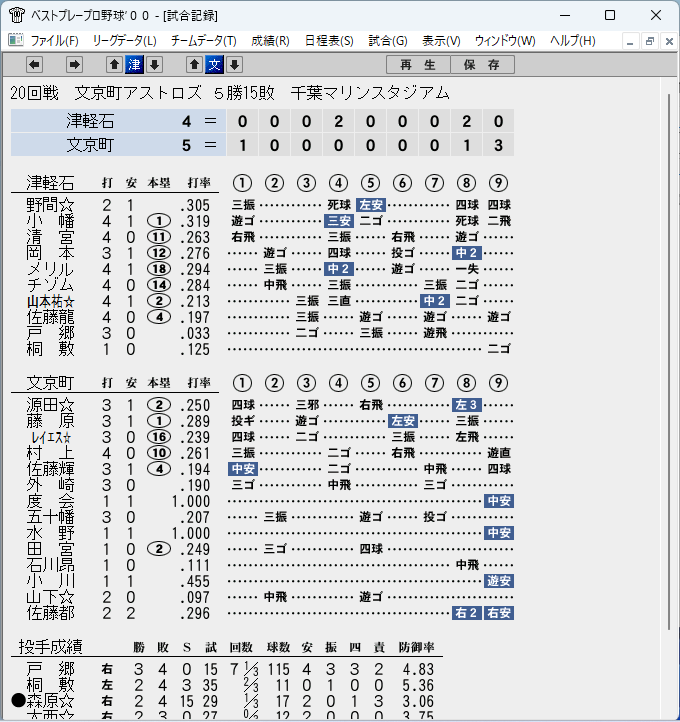Click the down arrow right of 津
Screen dimensions: 680x722
(155, 65)
